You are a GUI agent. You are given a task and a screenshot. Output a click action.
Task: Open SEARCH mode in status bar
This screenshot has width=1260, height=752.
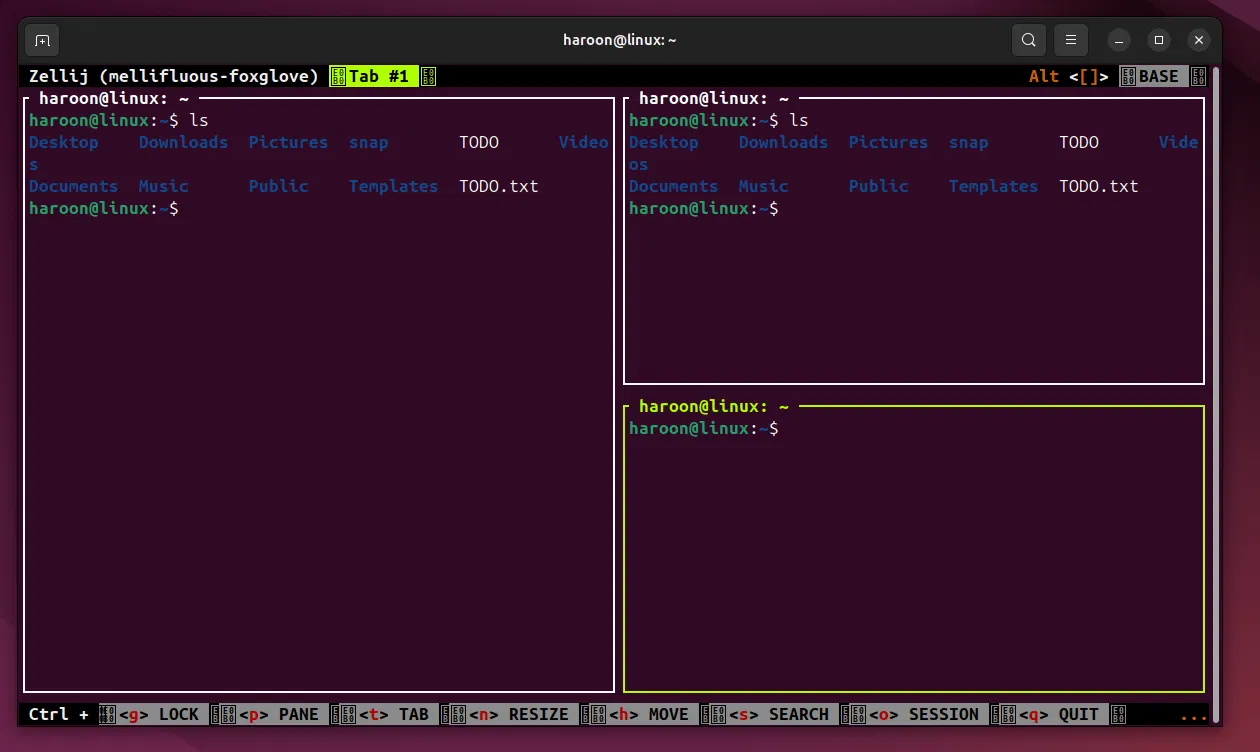(779, 714)
